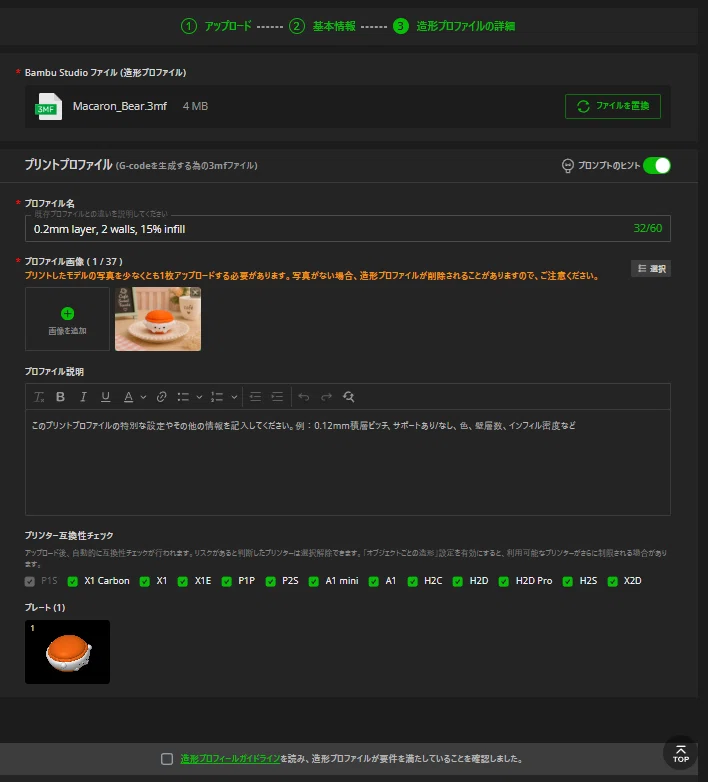Uncheck the A1 mini printer checkbox
The height and width of the screenshot is (782, 708).
click(x=314, y=582)
